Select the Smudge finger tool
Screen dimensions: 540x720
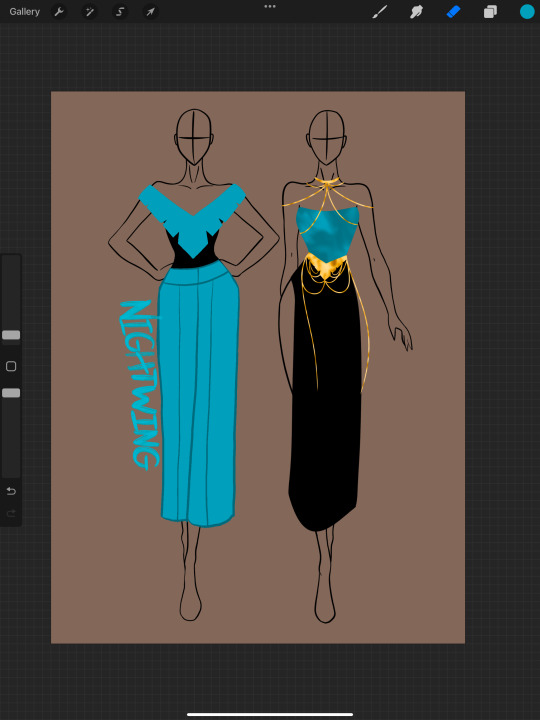tap(416, 11)
